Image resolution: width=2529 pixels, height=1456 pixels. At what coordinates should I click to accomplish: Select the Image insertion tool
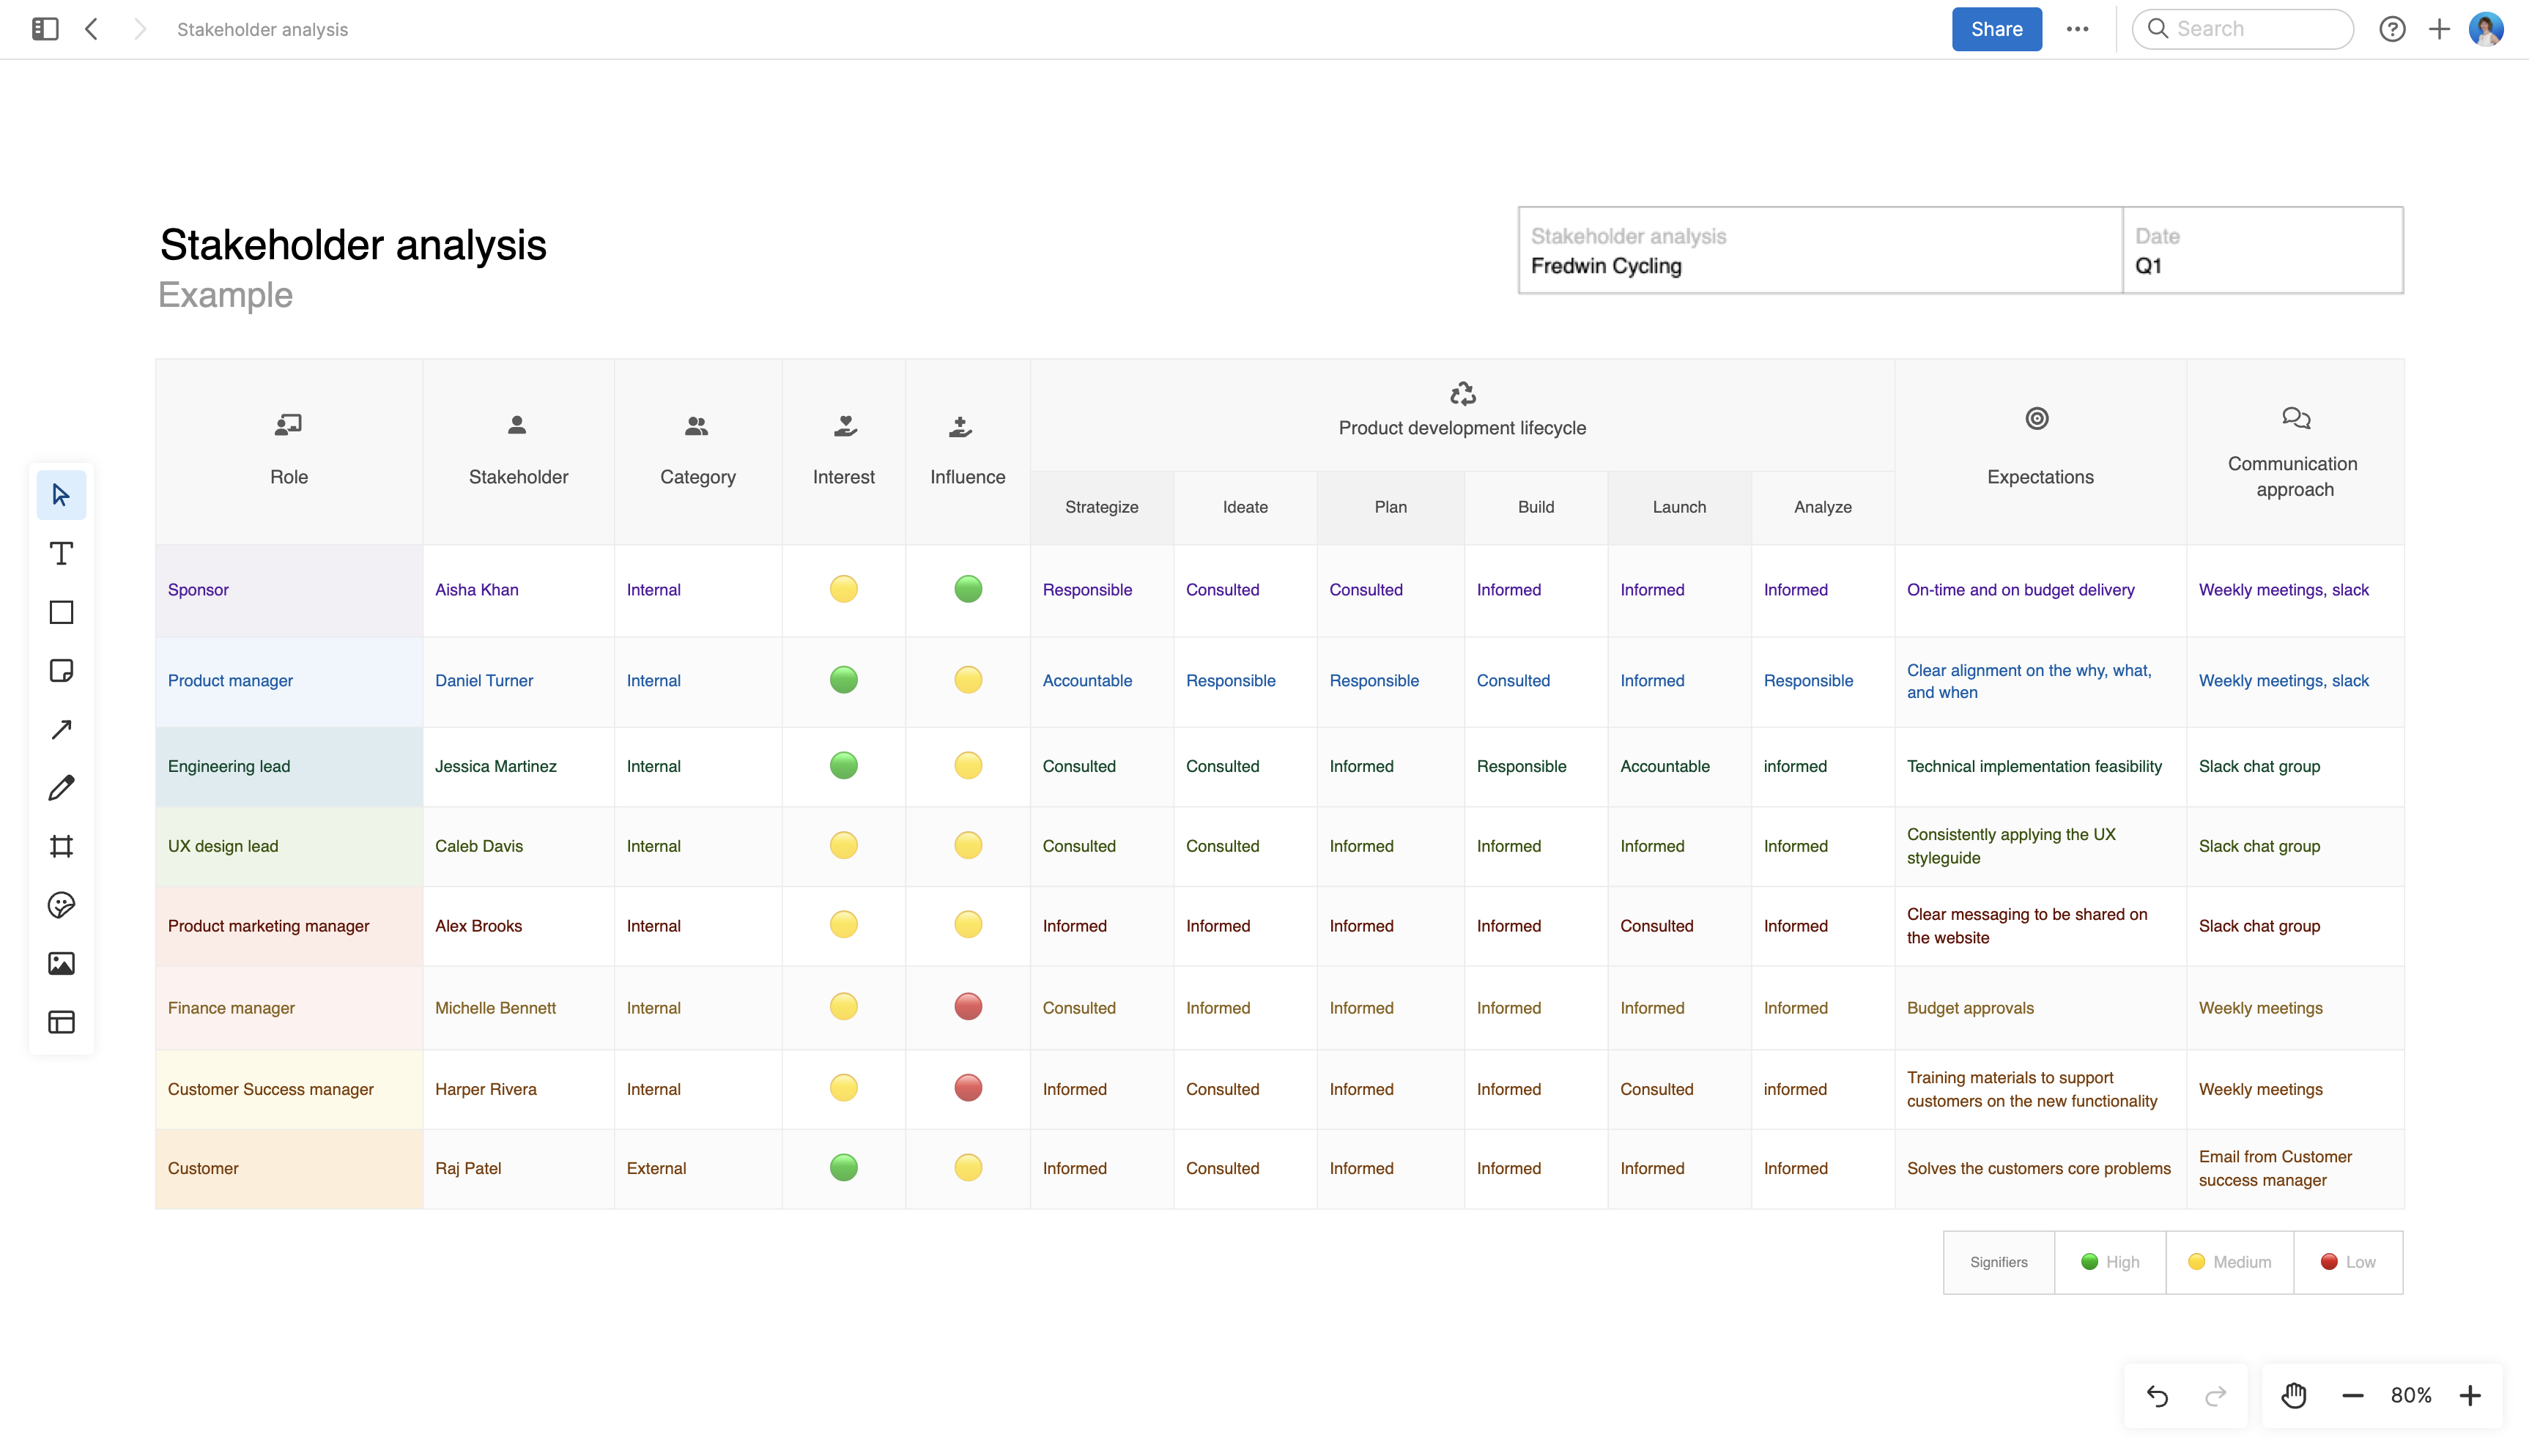tap(61, 963)
